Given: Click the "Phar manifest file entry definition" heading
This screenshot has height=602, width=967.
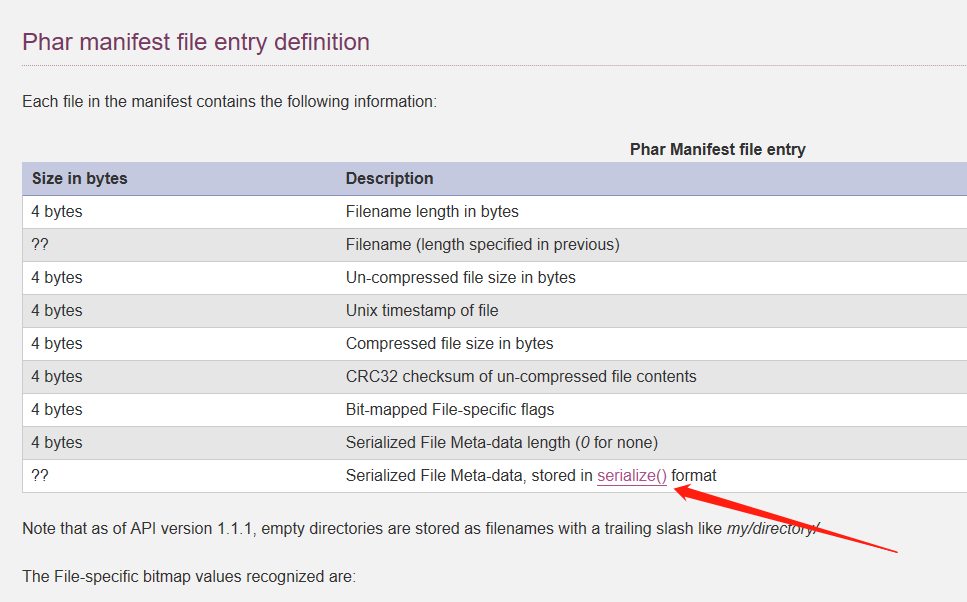Looking at the screenshot, I should point(196,42).
